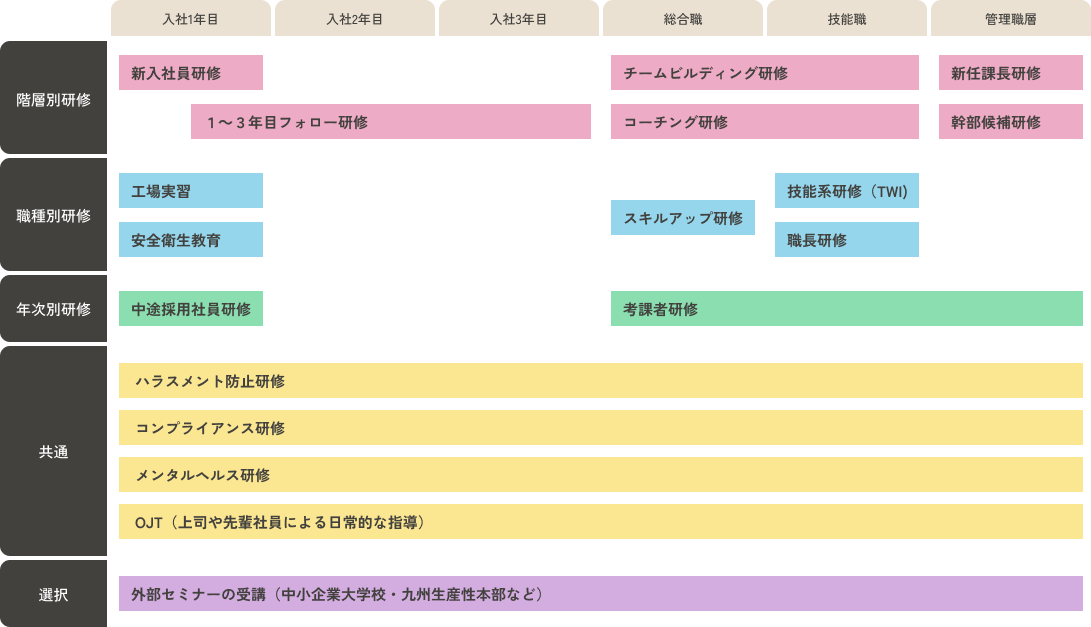Image resolution: width=1091 pixels, height=627 pixels.
Task: Select the 入社1年目 column header
Action: (x=190, y=19)
